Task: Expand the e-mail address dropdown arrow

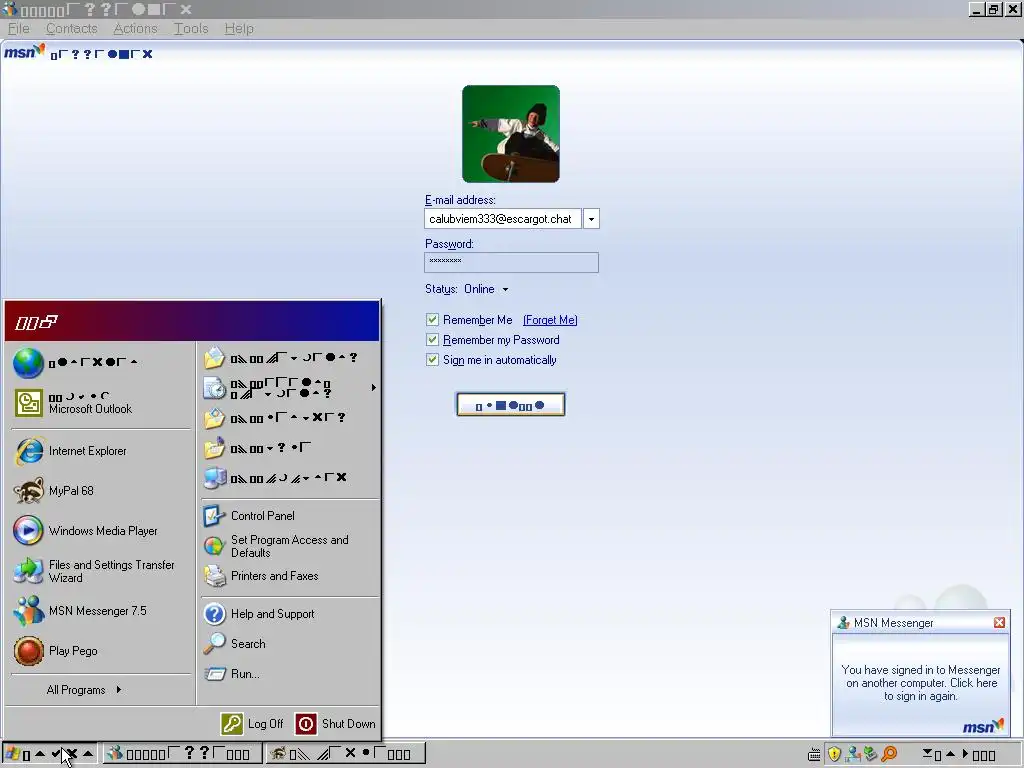Action: (x=591, y=219)
